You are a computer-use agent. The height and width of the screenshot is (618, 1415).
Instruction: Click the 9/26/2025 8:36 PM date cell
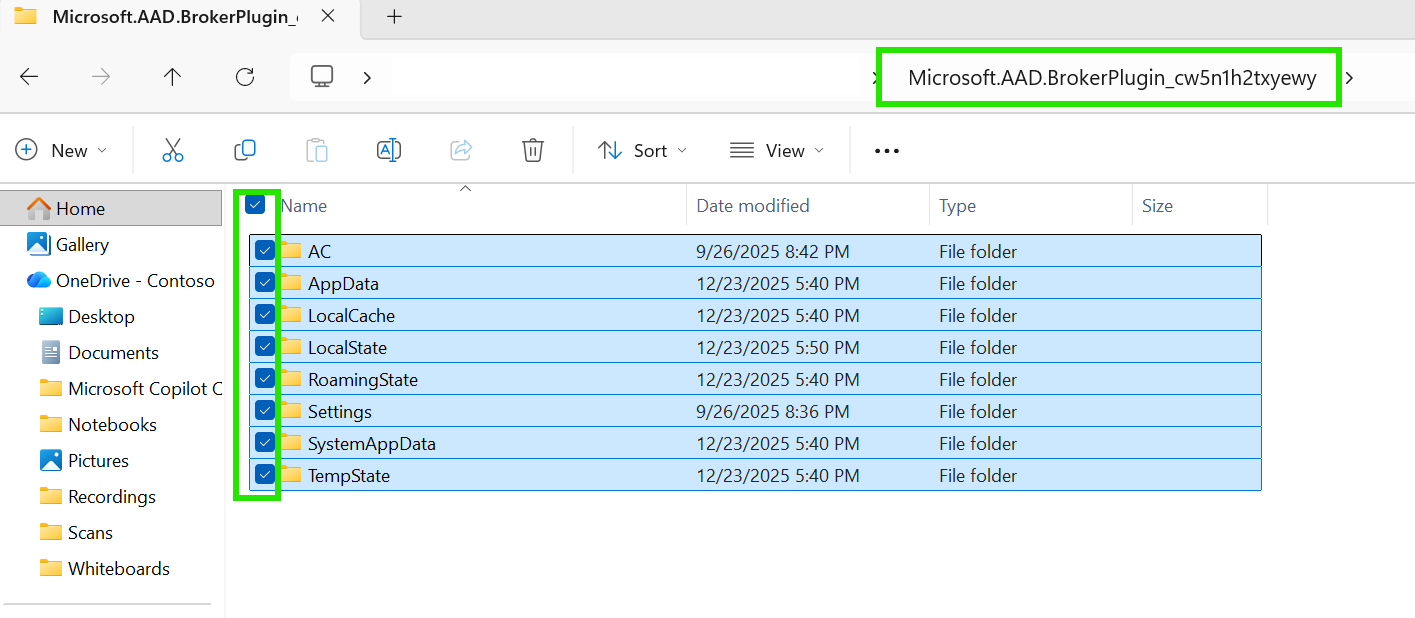click(773, 412)
